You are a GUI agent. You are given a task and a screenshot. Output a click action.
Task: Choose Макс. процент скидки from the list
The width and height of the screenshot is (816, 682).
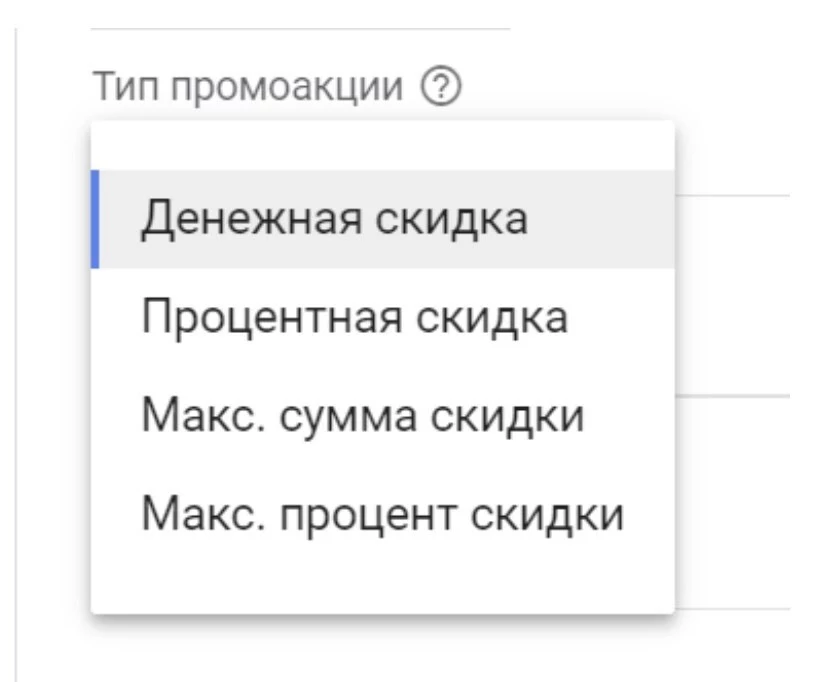point(382,515)
